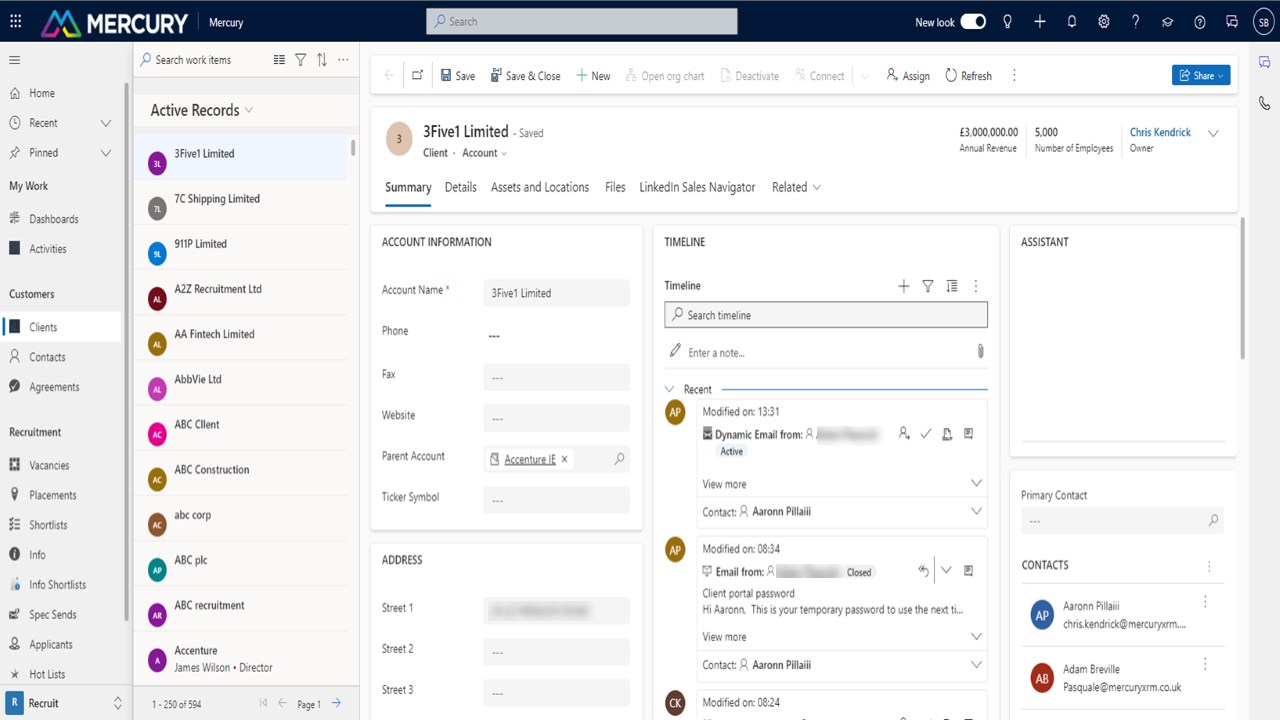Click the Account Name field
The width and height of the screenshot is (1280, 720).
pos(556,293)
